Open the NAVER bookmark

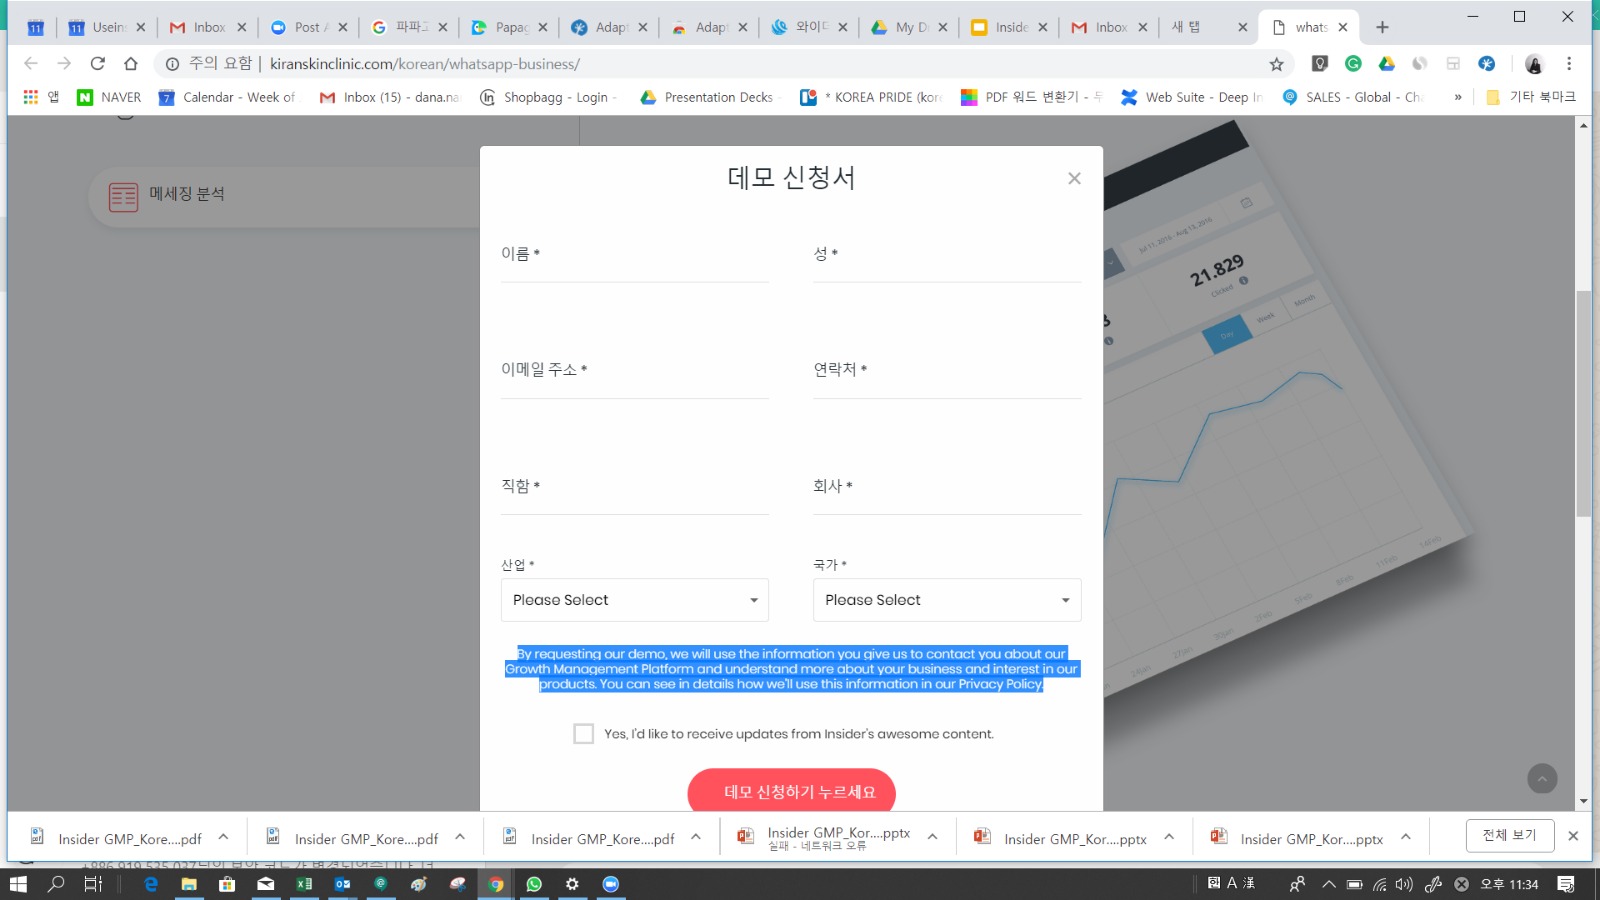tap(109, 97)
